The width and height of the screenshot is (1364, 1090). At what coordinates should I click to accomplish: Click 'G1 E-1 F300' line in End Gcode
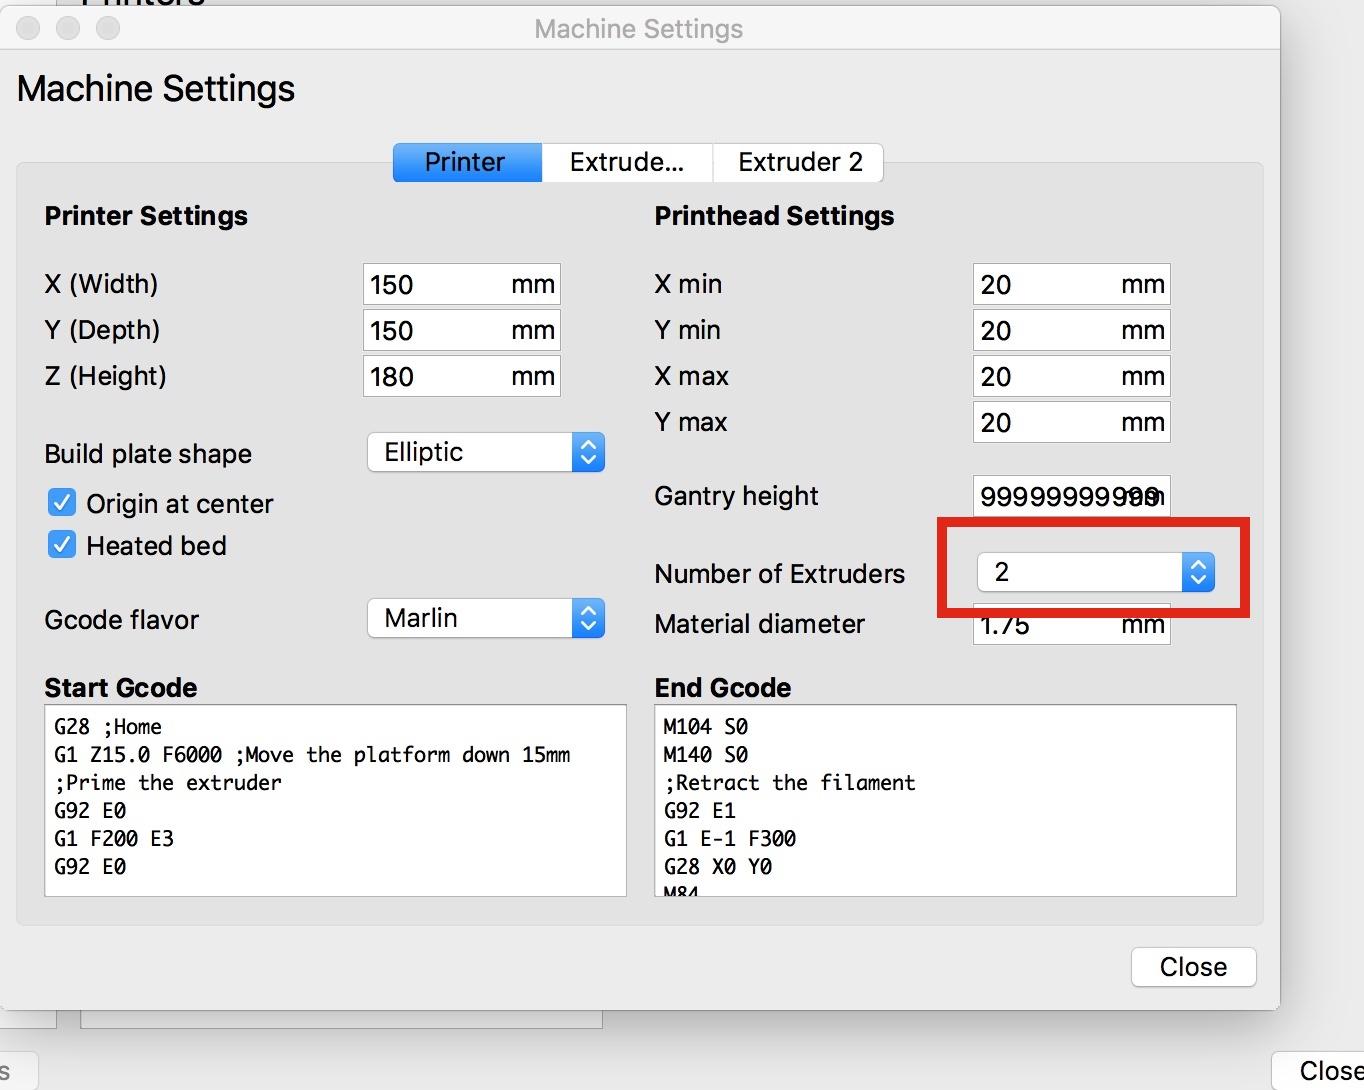coord(730,839)
